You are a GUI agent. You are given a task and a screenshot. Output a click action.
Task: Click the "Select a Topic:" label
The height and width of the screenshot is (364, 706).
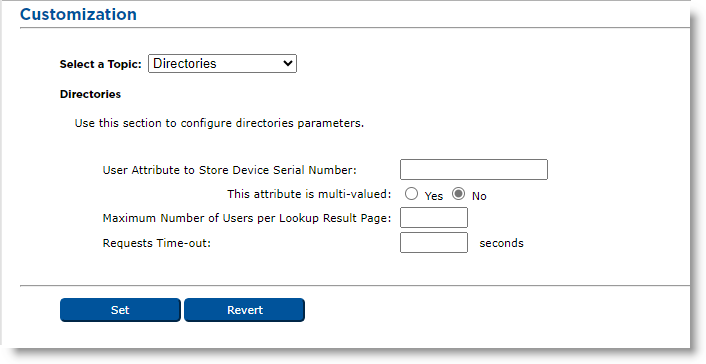(x=101, y=64)
